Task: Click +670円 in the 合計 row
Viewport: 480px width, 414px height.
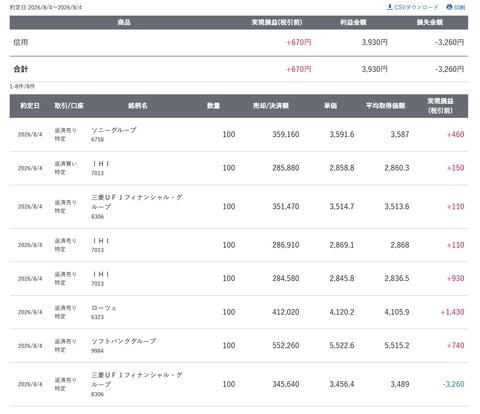Action: pos(299,69)
